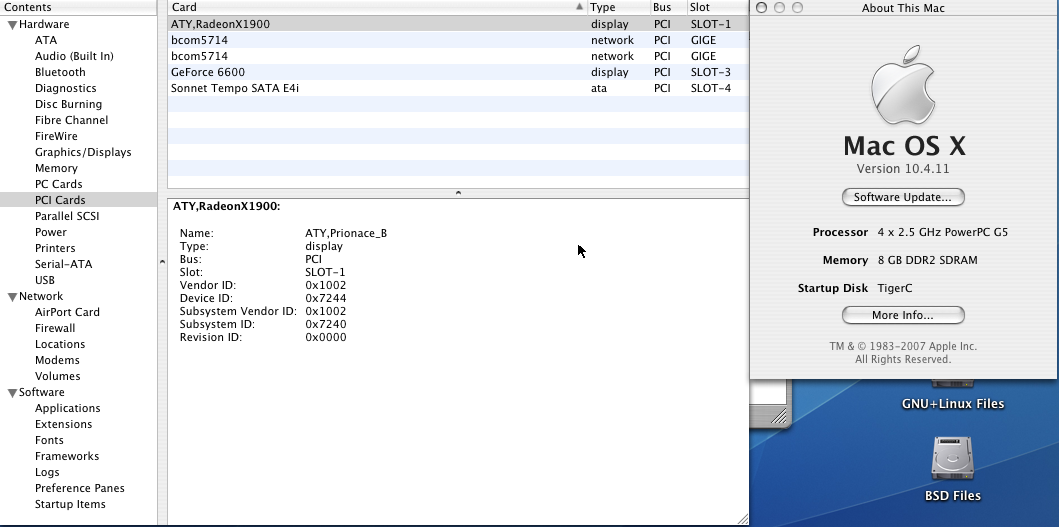Select PC Cards in sidebar

pos(59,184)
